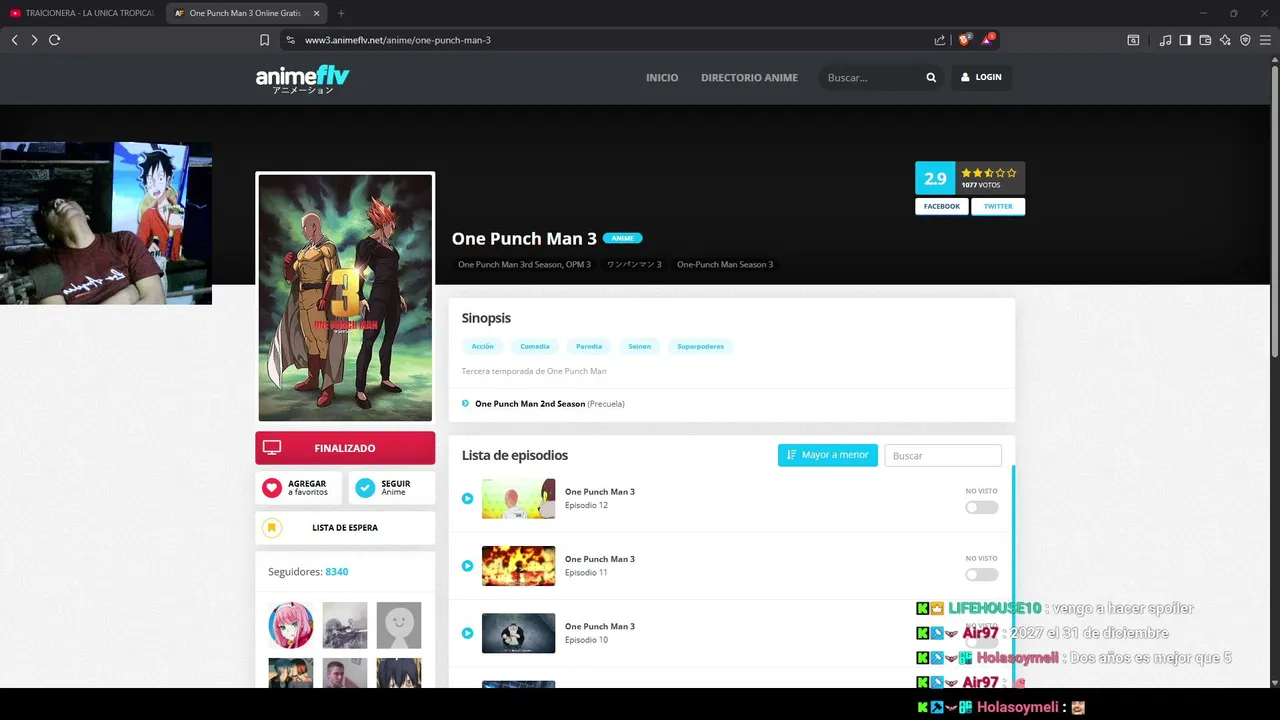1280x720 pixels.
Task: Open the pink-haired follower avatar
Action: point(291,625)
